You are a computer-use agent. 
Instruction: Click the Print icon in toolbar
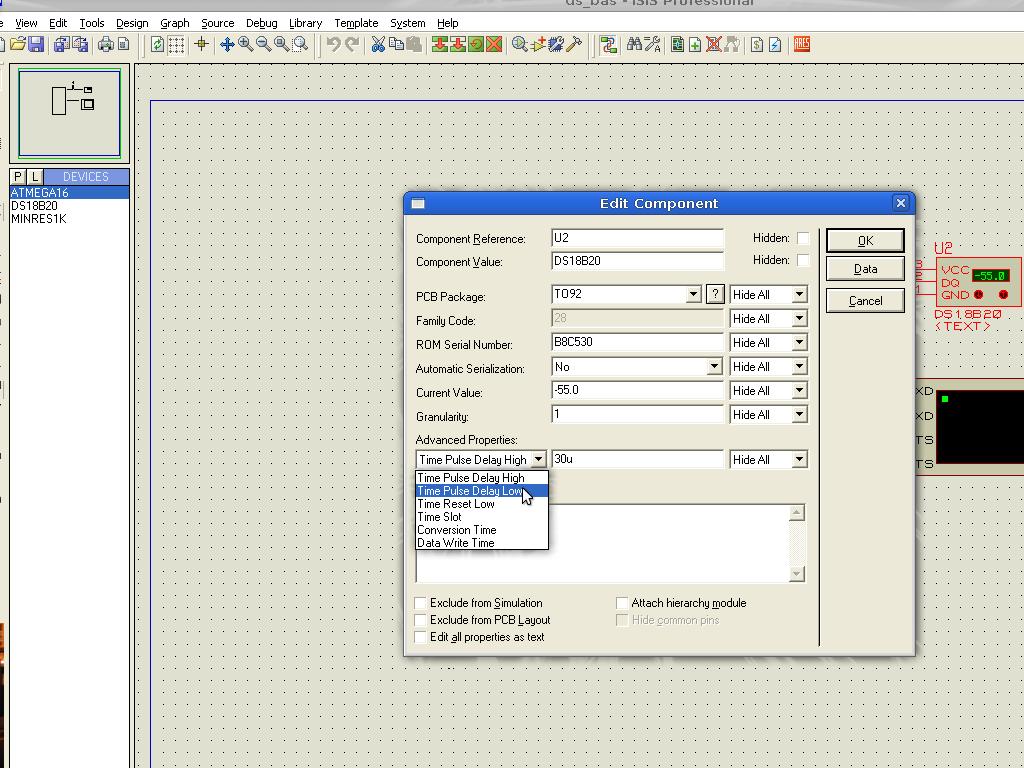point(105,44)
